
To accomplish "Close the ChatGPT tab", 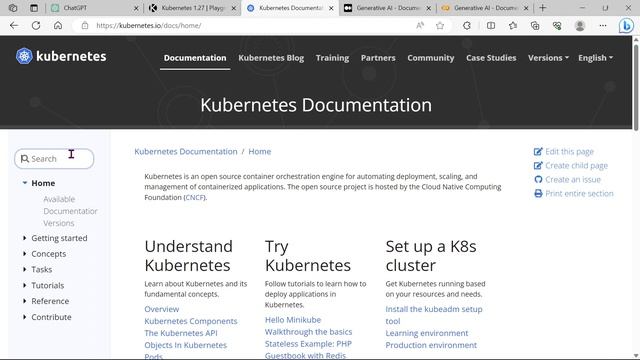I will 136,8.
